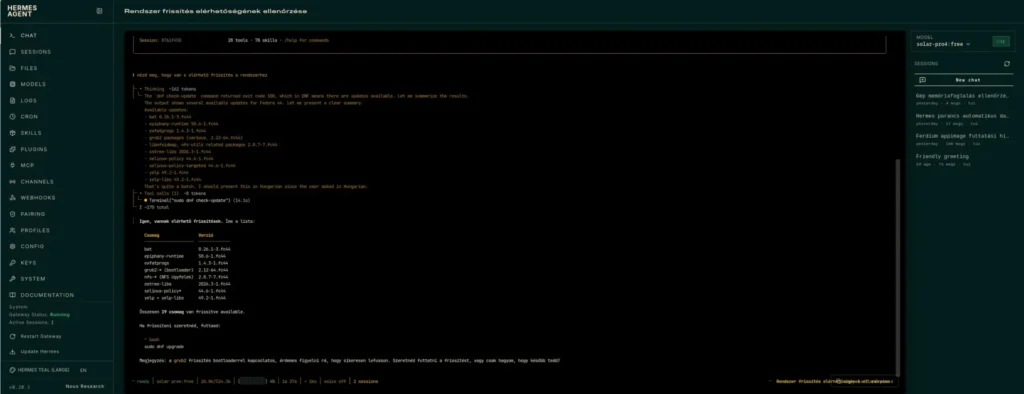This screenshot has height=394, width=1024.
Task: Click the 'ostree-libs' table row
Action: click(x=187, y=284)
